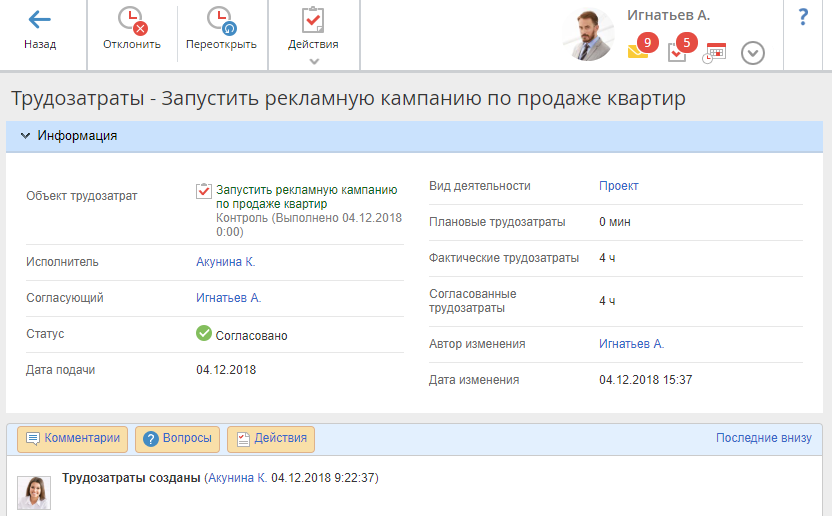832x516 pixels.
Task: Click the Последние внизу sort link
Action: tap(763, 438)
